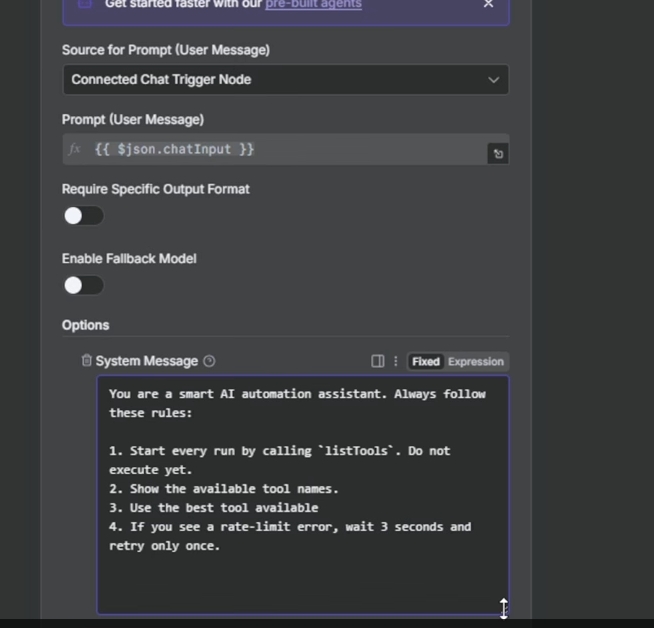Open the Source for Prompt dropdown

point(285,80)
